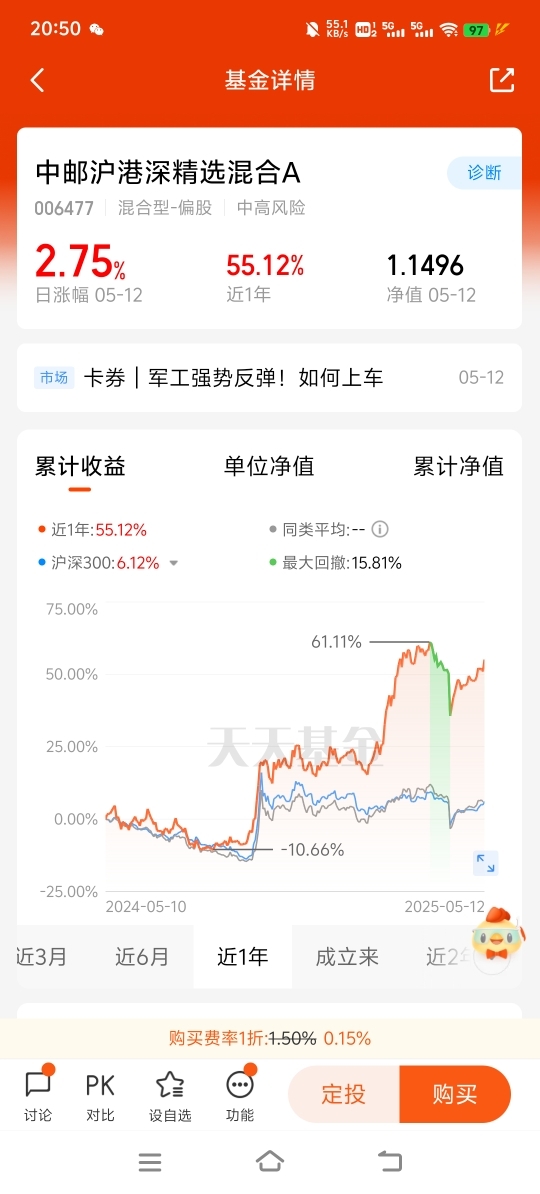The height and width of the screenshot is (1194, 540).
Task: Tap the 设自选 star icon
Action: tap(170, 1094)
